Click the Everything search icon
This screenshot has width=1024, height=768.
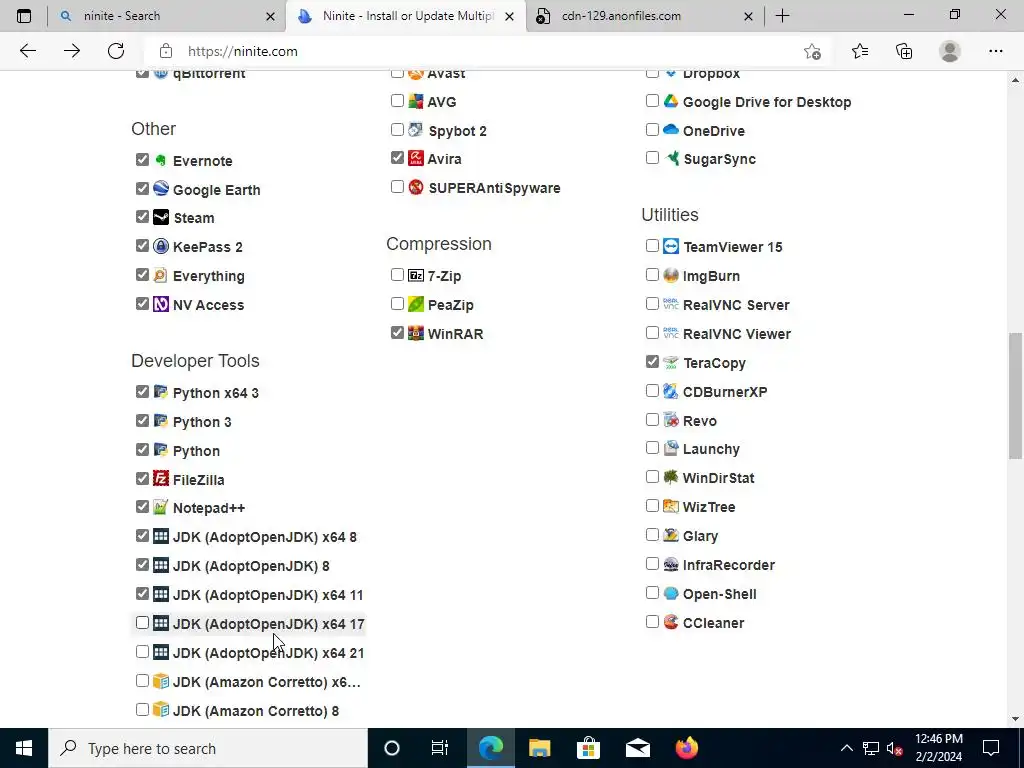point(161,275)
